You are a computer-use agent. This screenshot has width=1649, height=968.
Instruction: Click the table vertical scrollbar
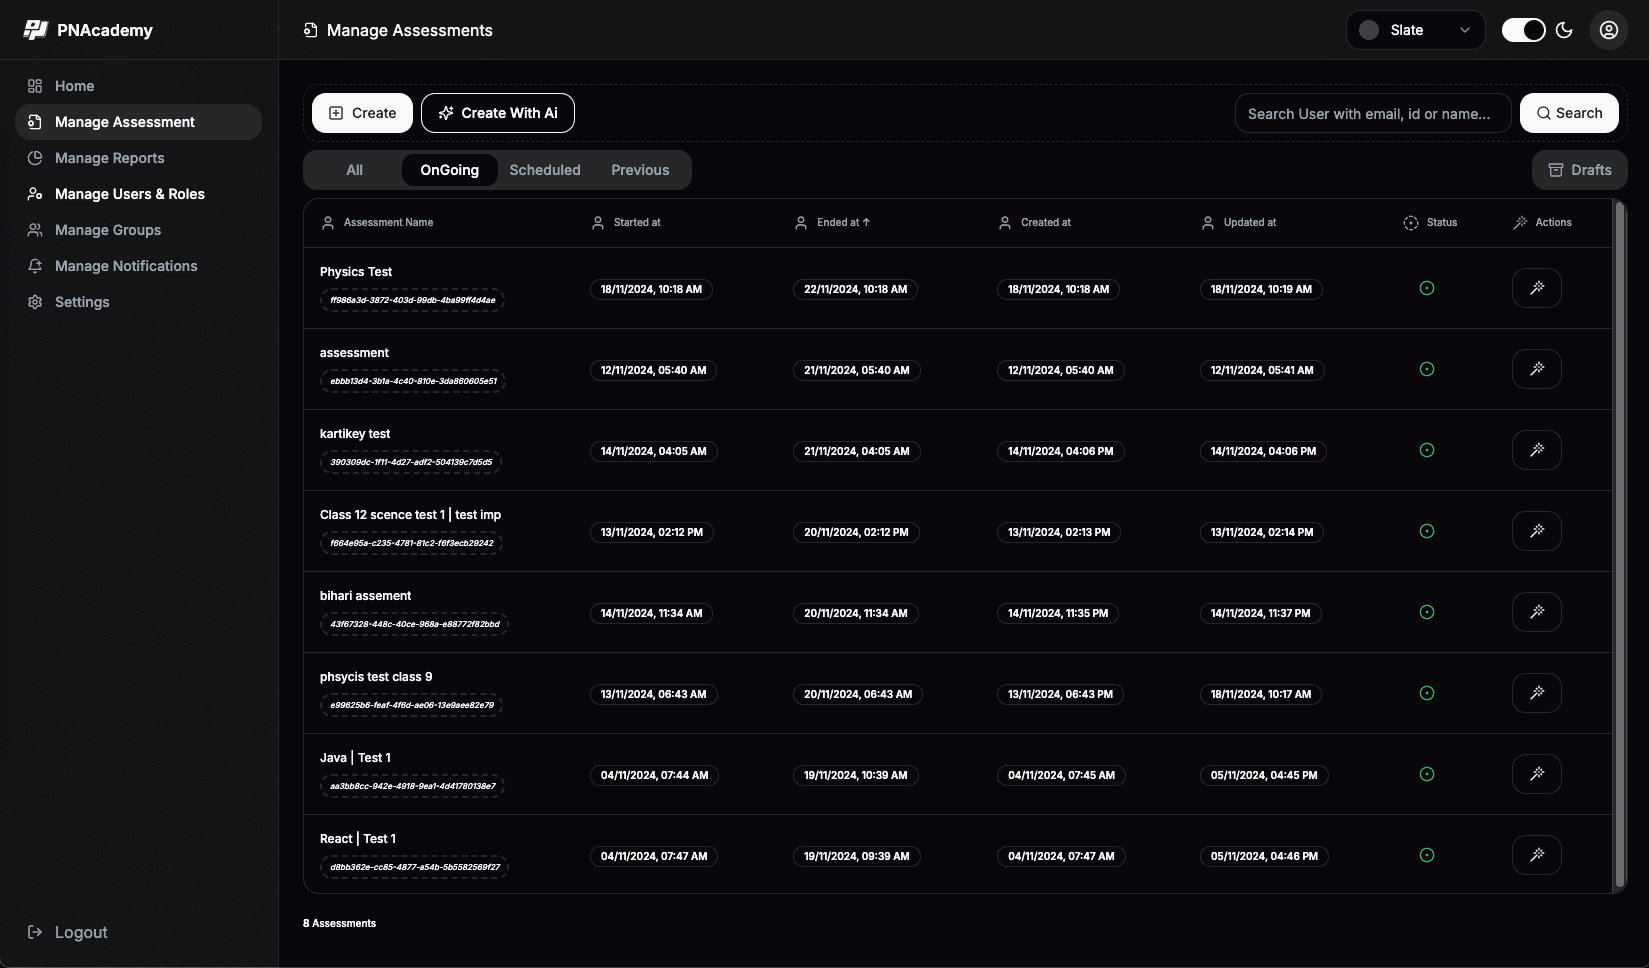point(1619,545)
